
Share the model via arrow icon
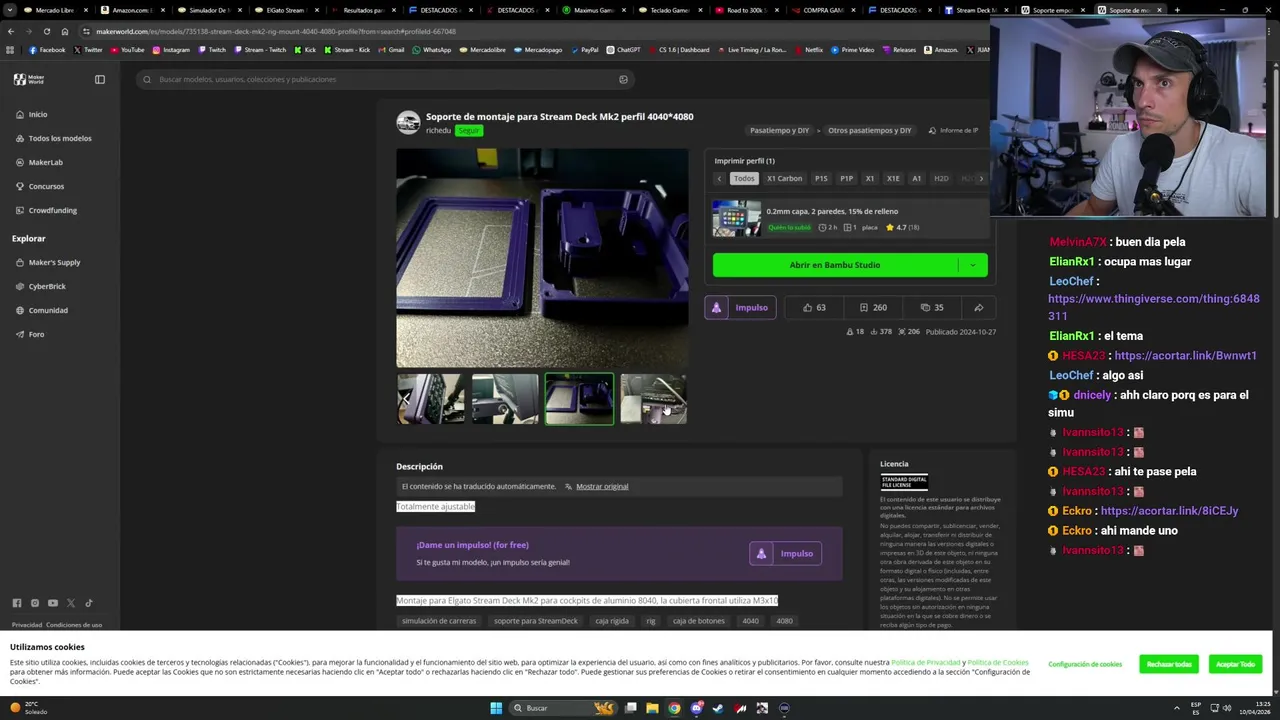point(979,307)
